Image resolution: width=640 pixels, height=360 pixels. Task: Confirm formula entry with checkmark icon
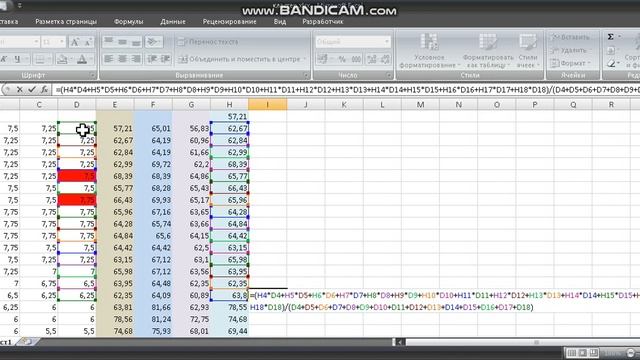[x=32, y=89]
